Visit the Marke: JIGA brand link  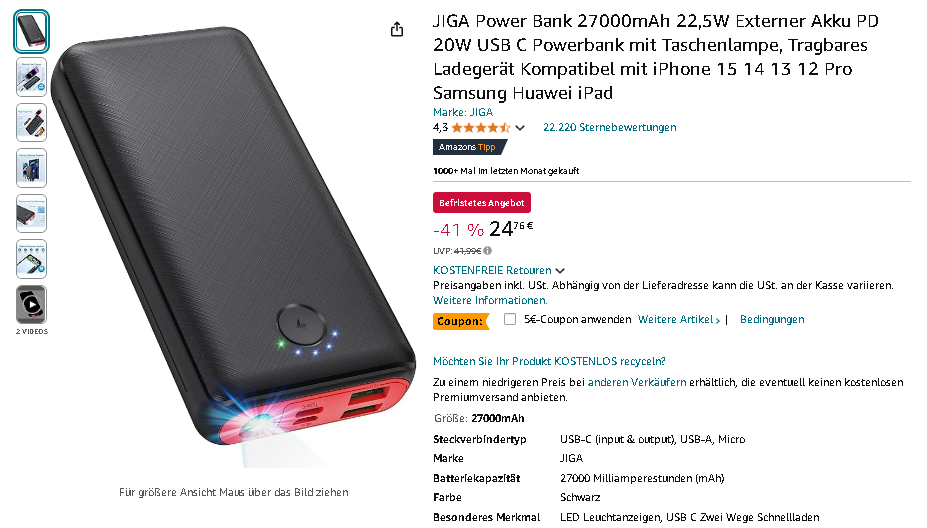[463, 112]
